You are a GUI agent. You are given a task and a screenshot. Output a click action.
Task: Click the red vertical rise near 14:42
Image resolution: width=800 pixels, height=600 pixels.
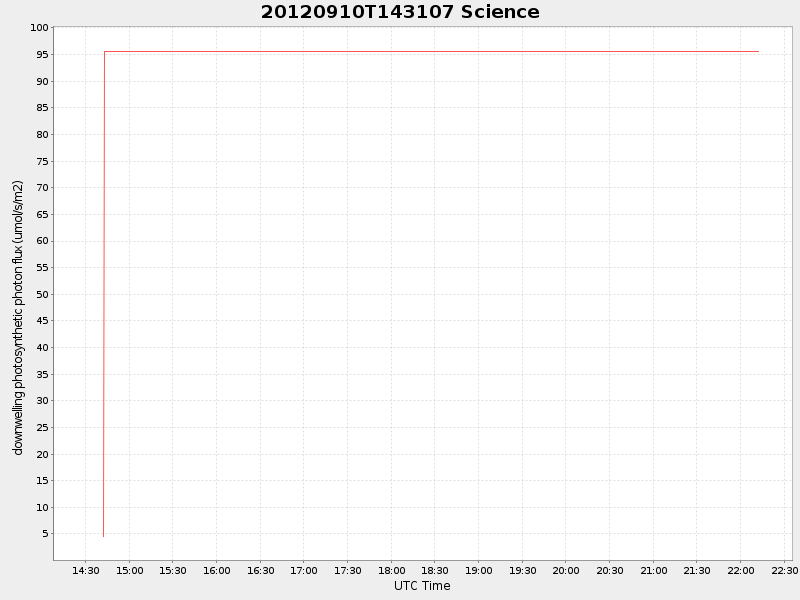[x=104, y=294]
